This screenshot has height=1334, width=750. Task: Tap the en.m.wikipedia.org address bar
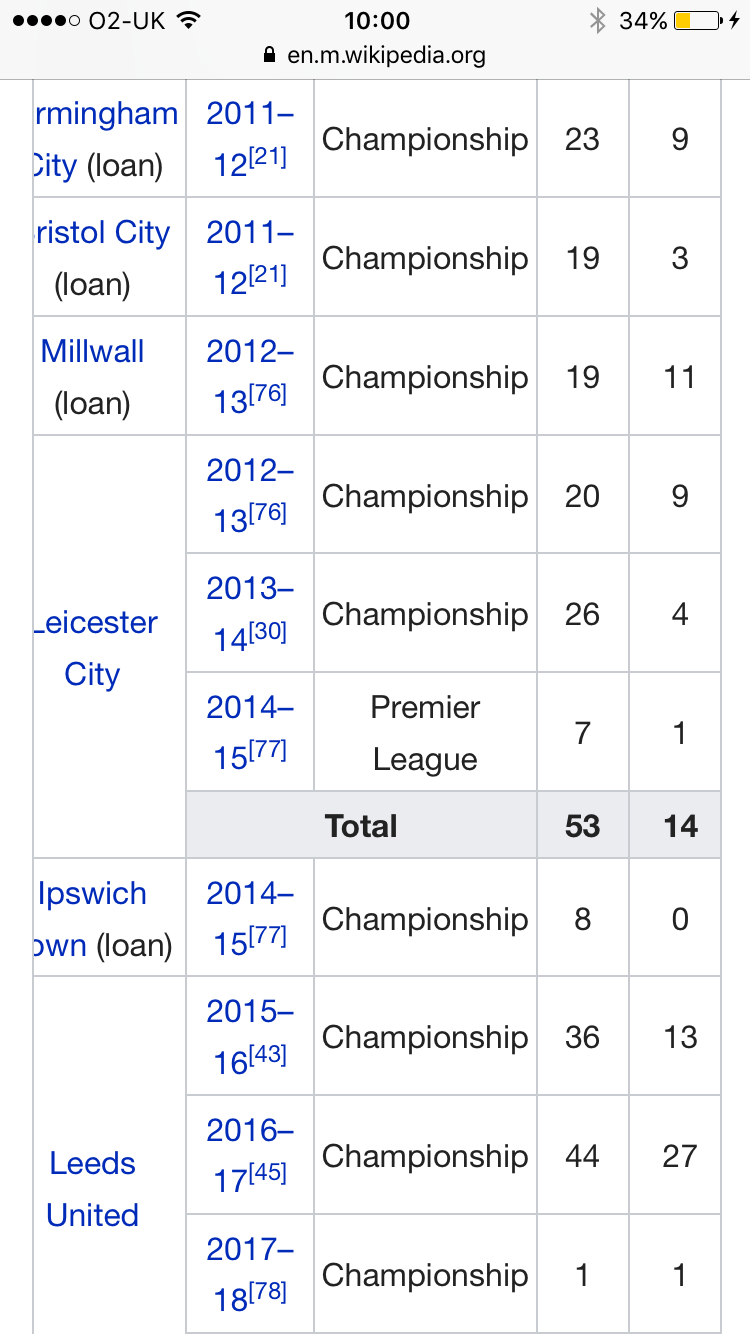pyautogui.click(x=375, y=55)
